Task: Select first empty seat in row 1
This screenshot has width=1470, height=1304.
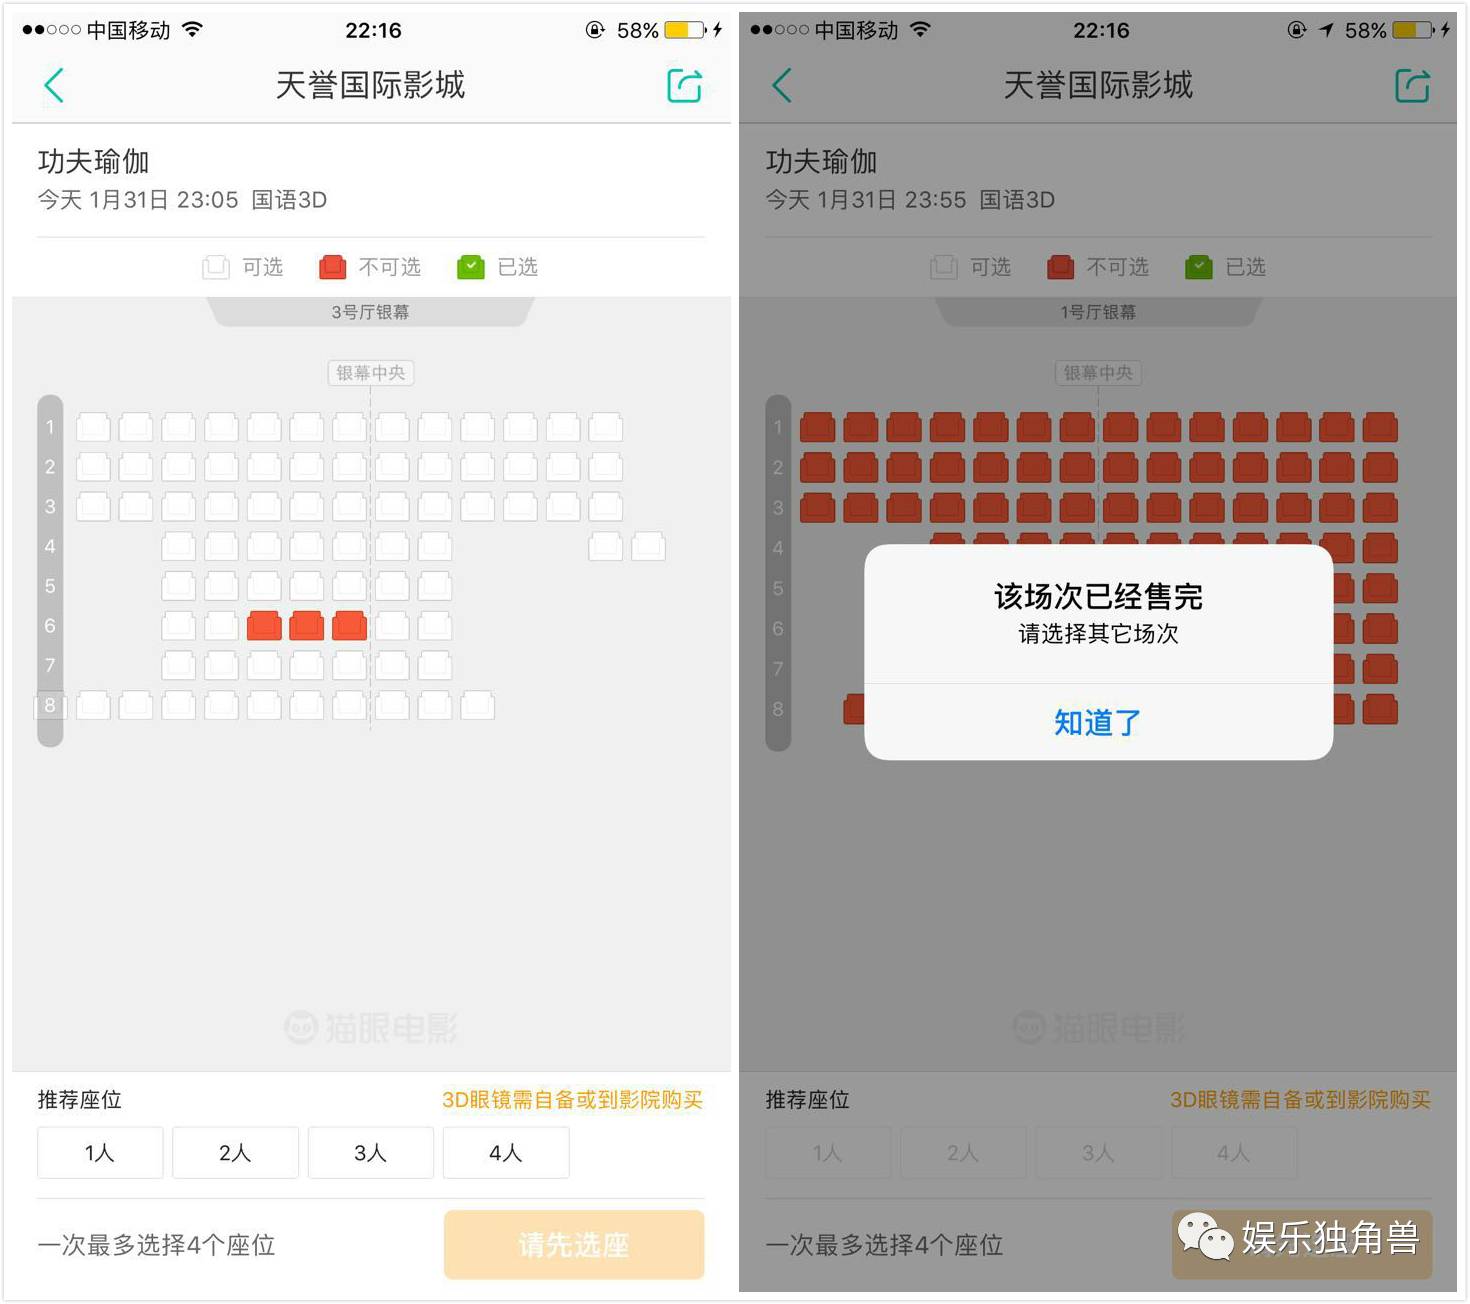Action: click(93, 427)
